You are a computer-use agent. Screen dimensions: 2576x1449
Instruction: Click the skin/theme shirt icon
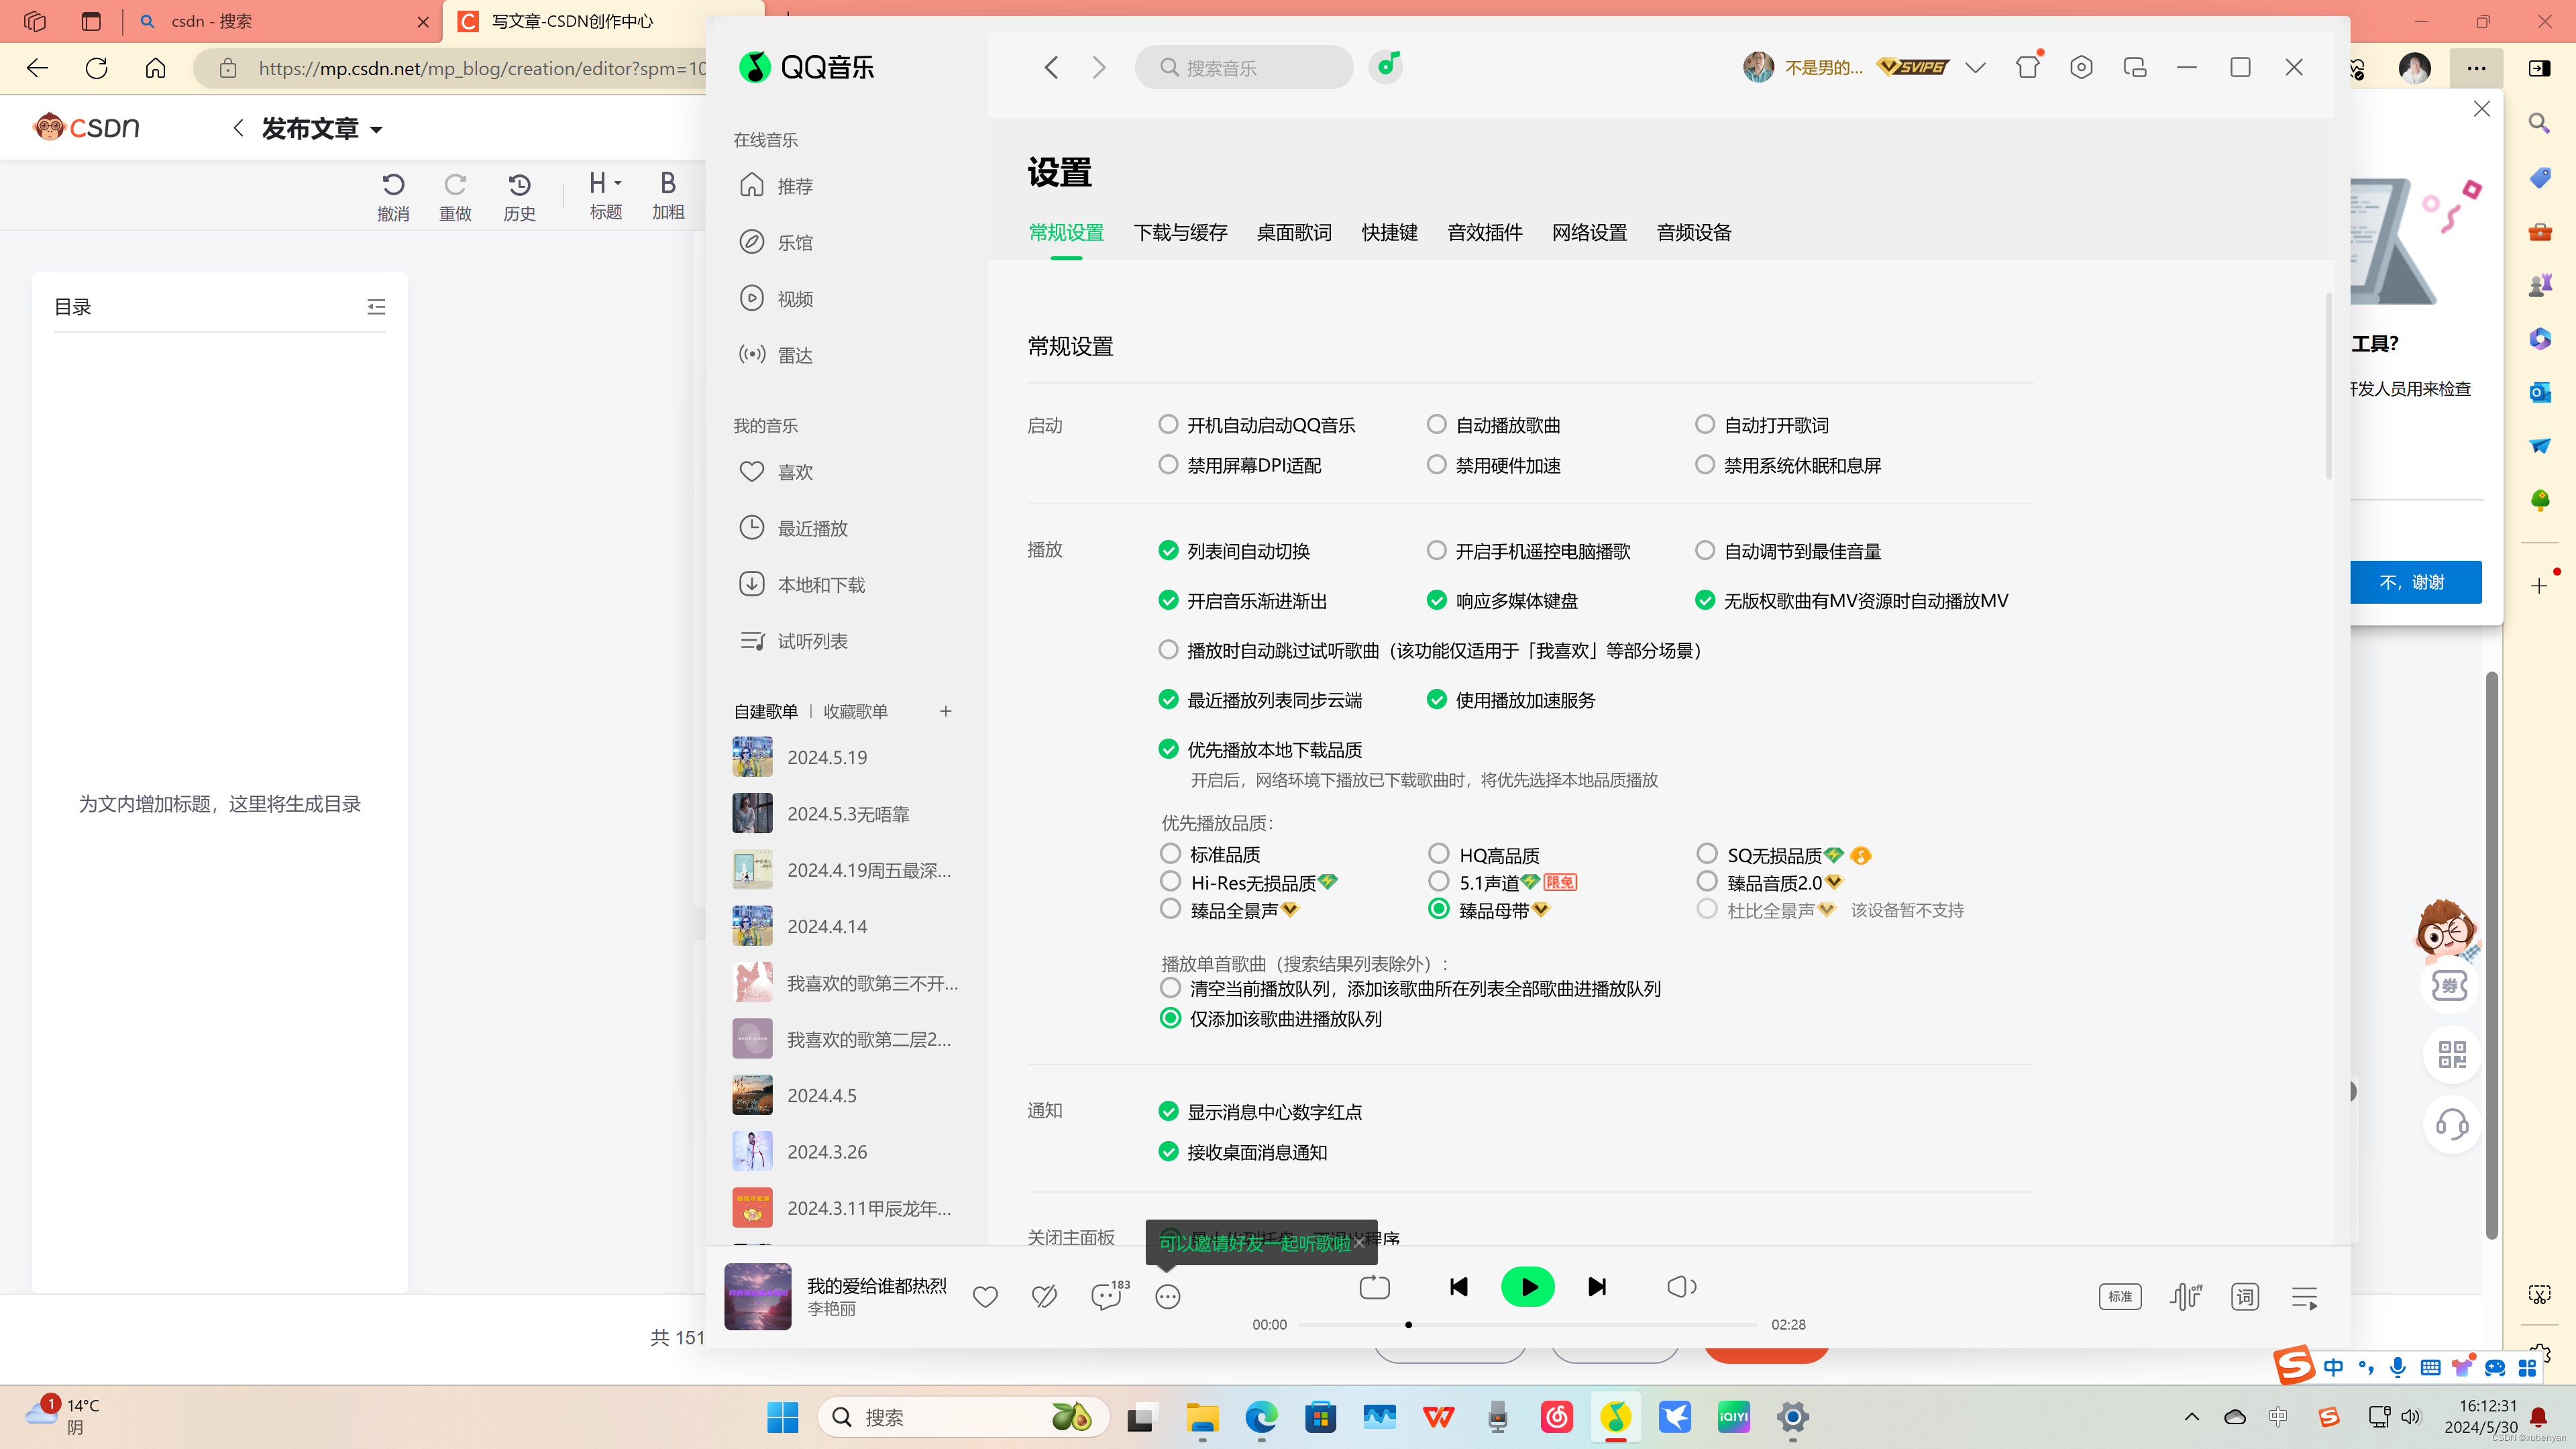[x=2027, y=67]
